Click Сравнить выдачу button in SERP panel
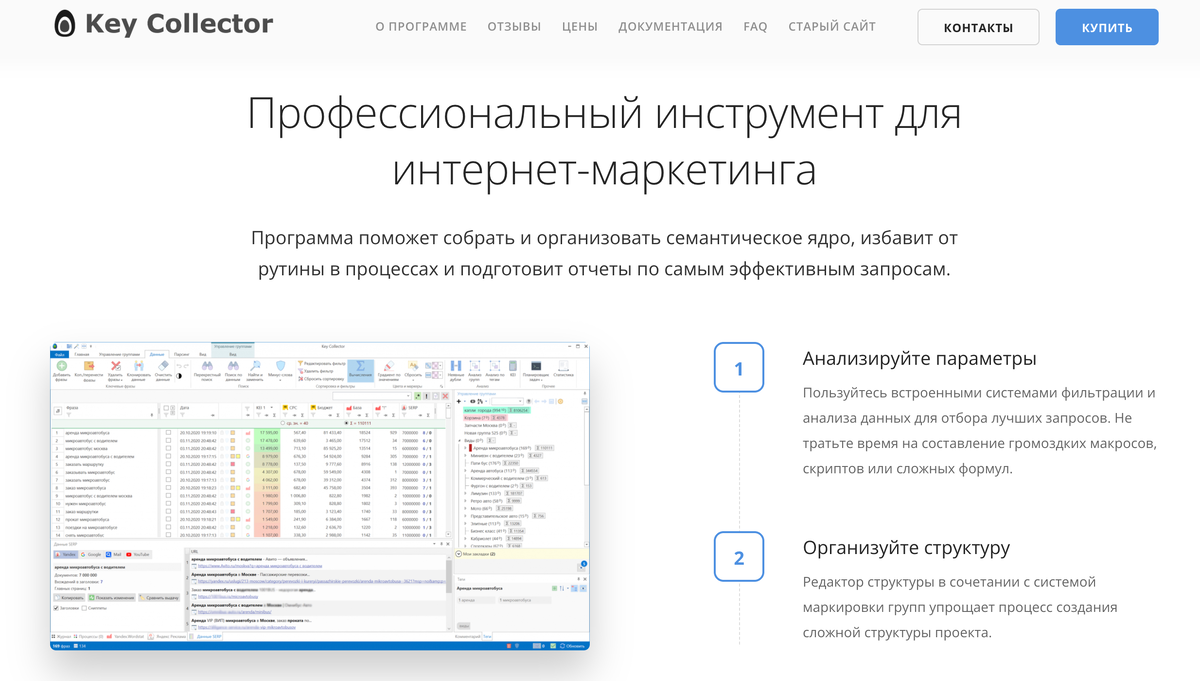 [159, 598]
